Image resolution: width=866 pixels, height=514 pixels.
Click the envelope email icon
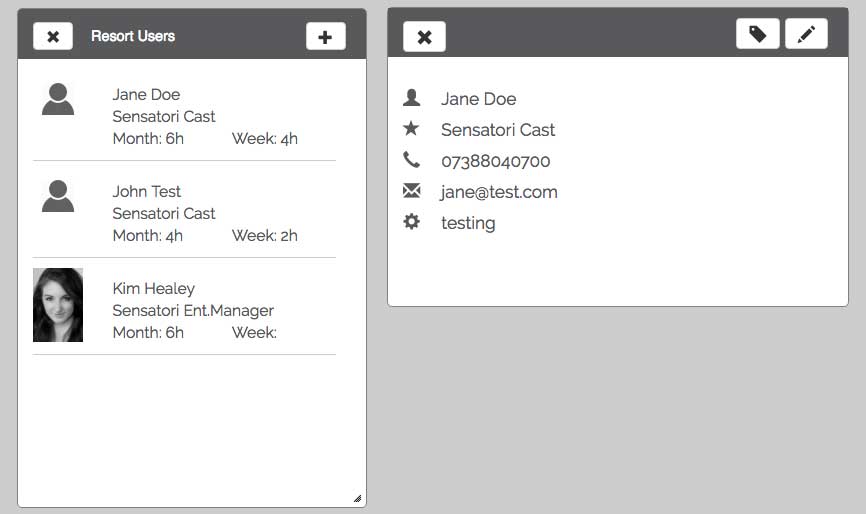click(411, 190)
